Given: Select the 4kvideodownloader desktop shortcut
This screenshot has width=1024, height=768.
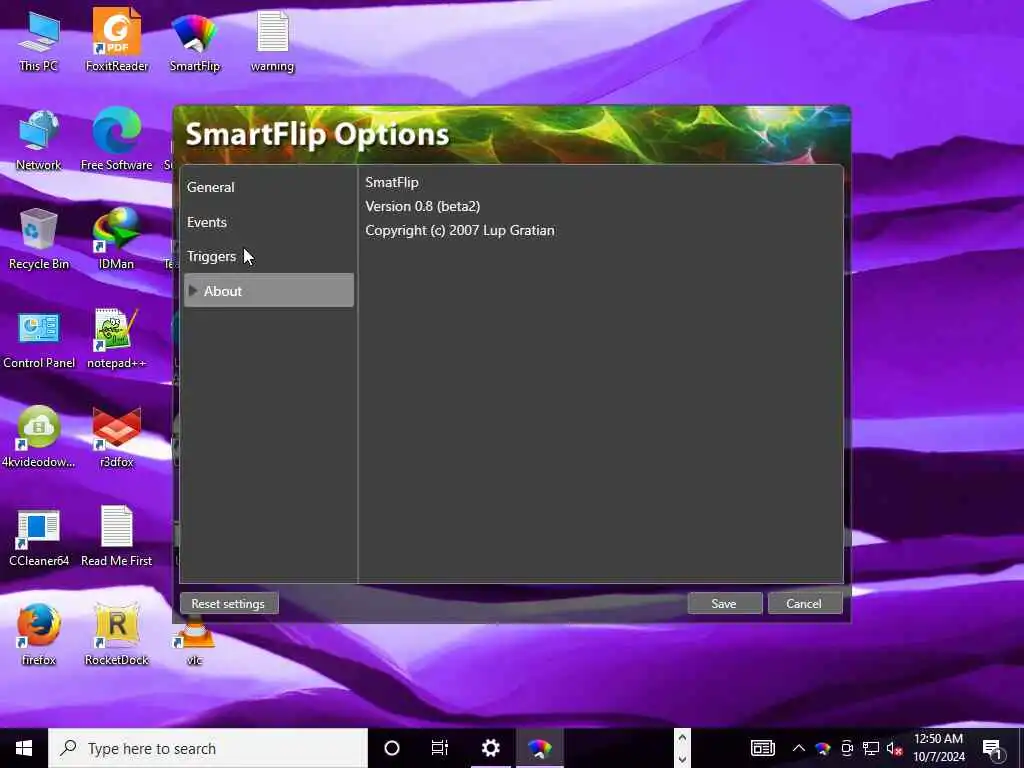Looking at the screenshot, I should tap(39, 438).
